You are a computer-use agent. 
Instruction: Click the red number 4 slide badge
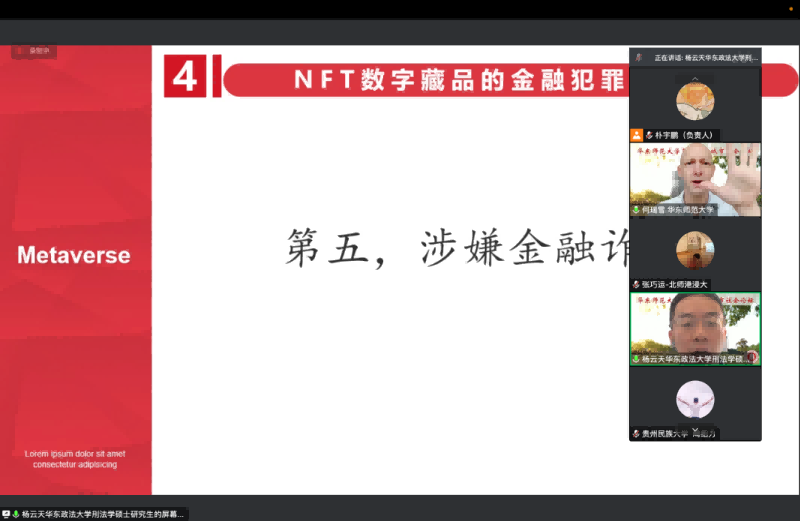[186, 77]
